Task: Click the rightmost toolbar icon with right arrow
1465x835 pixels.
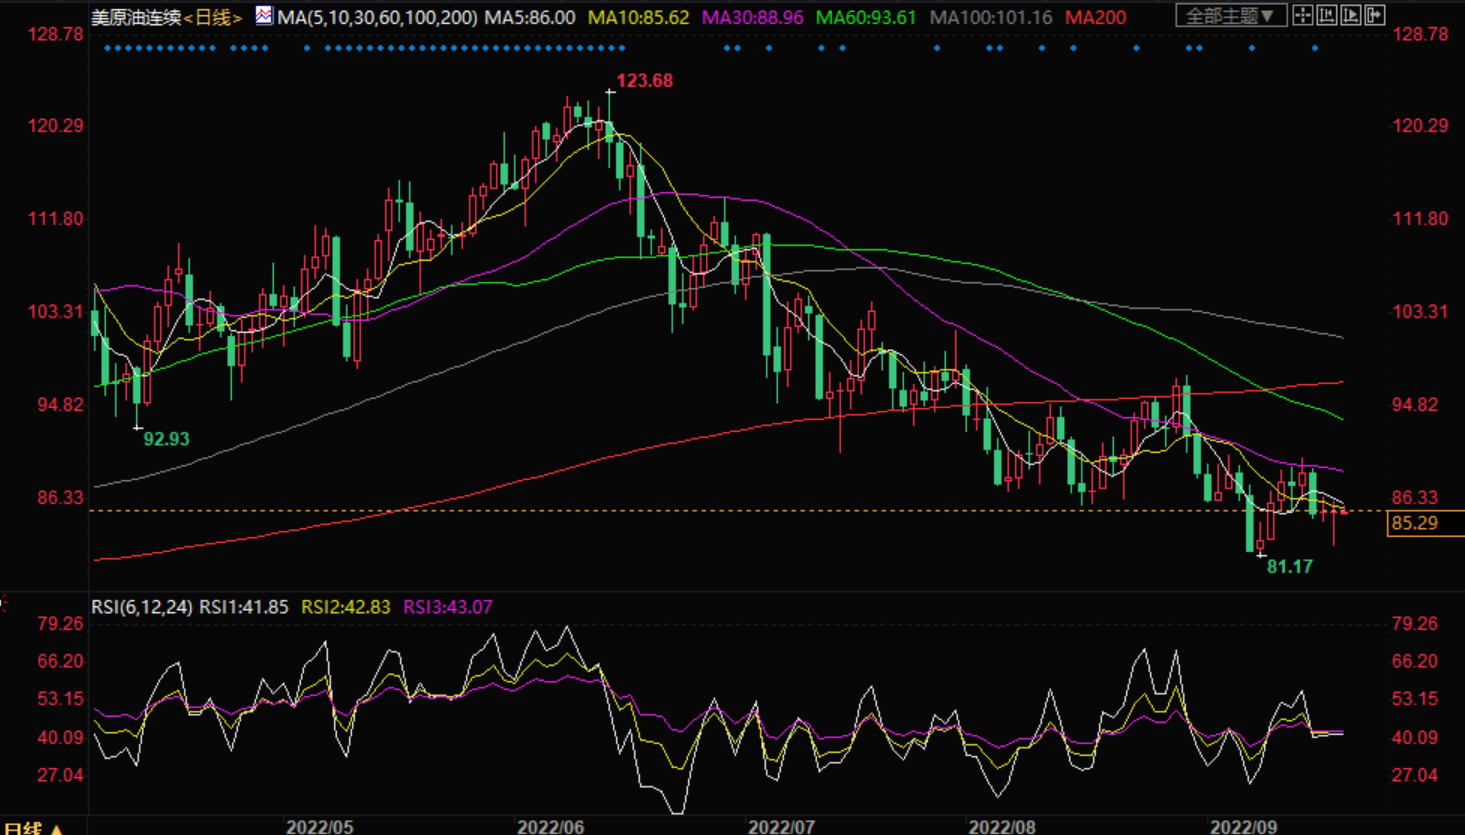Action: click(1375, 15)
